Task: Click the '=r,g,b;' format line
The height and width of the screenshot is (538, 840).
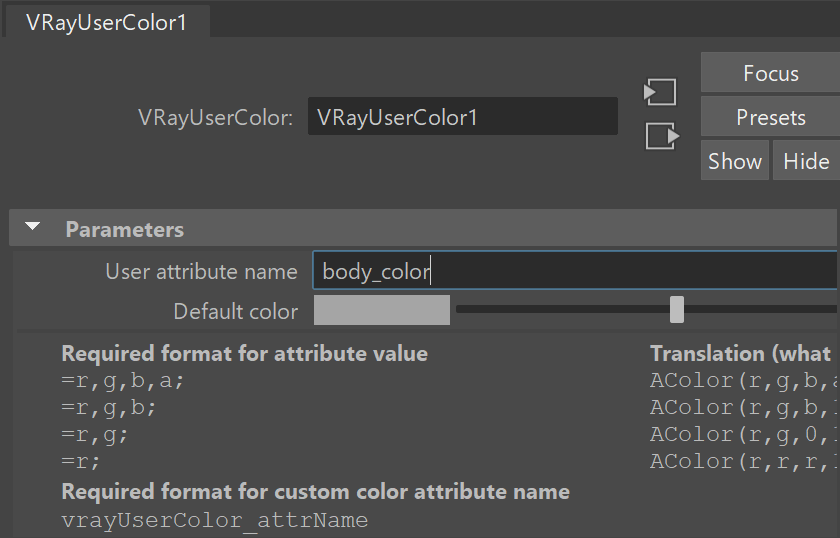Action: pos(109,407)
